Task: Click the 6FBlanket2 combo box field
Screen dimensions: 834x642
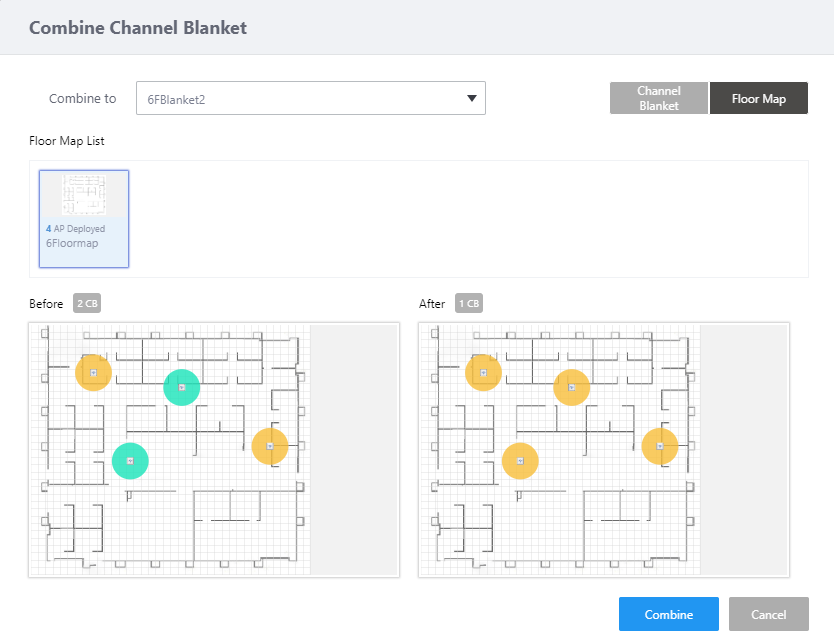Action: point(300,99)
